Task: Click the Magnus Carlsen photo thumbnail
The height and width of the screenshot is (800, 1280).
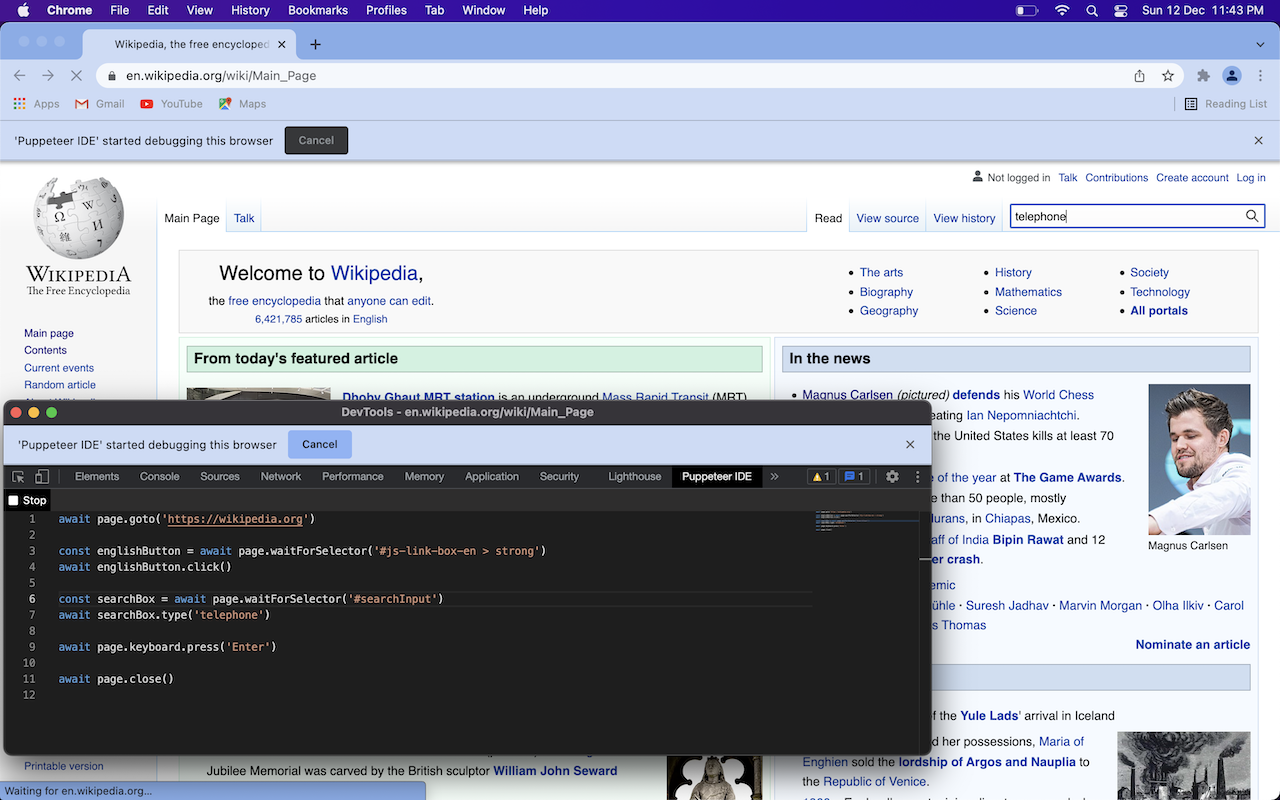Action: click(1199, 459)
